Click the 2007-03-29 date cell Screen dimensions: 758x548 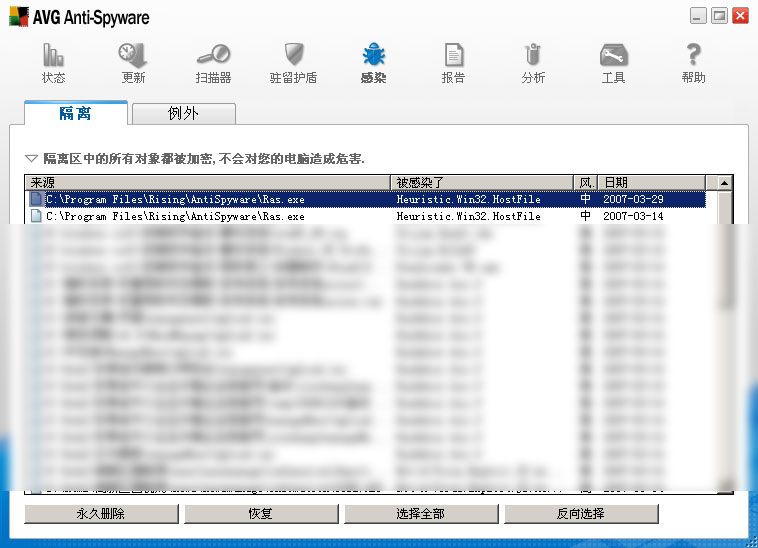coord(633,199)
